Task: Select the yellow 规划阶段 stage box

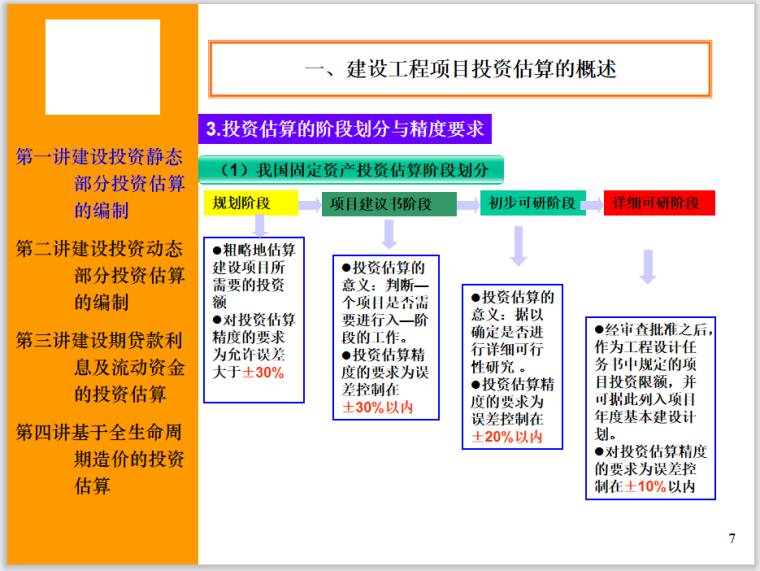Action: click(x=250, y=203)
